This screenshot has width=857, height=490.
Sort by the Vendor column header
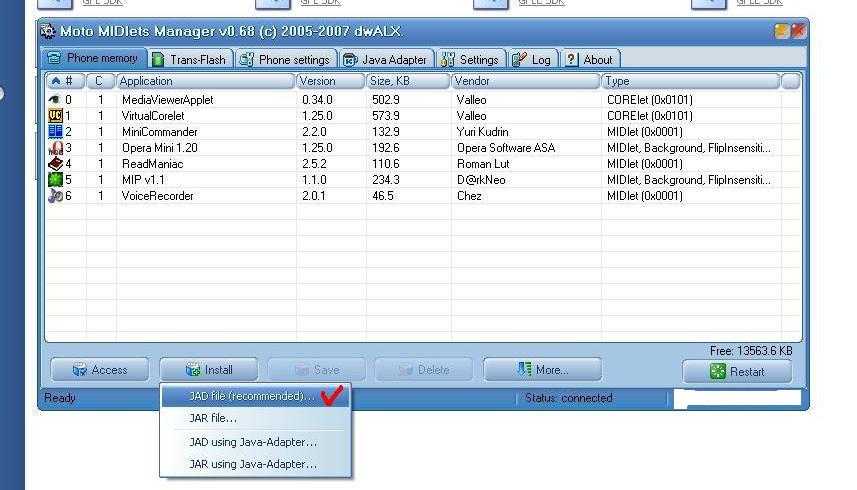pos(526,81)
